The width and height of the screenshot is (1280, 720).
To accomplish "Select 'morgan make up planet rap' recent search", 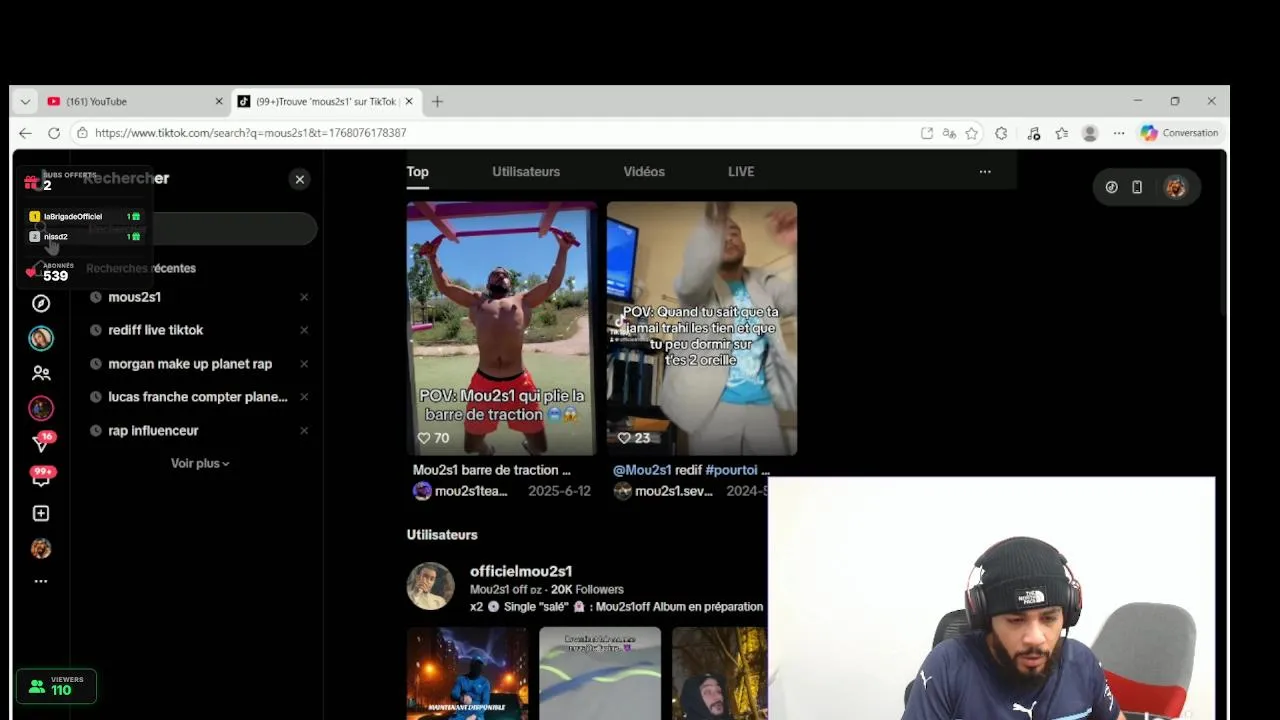I will (x=190, y=364).
